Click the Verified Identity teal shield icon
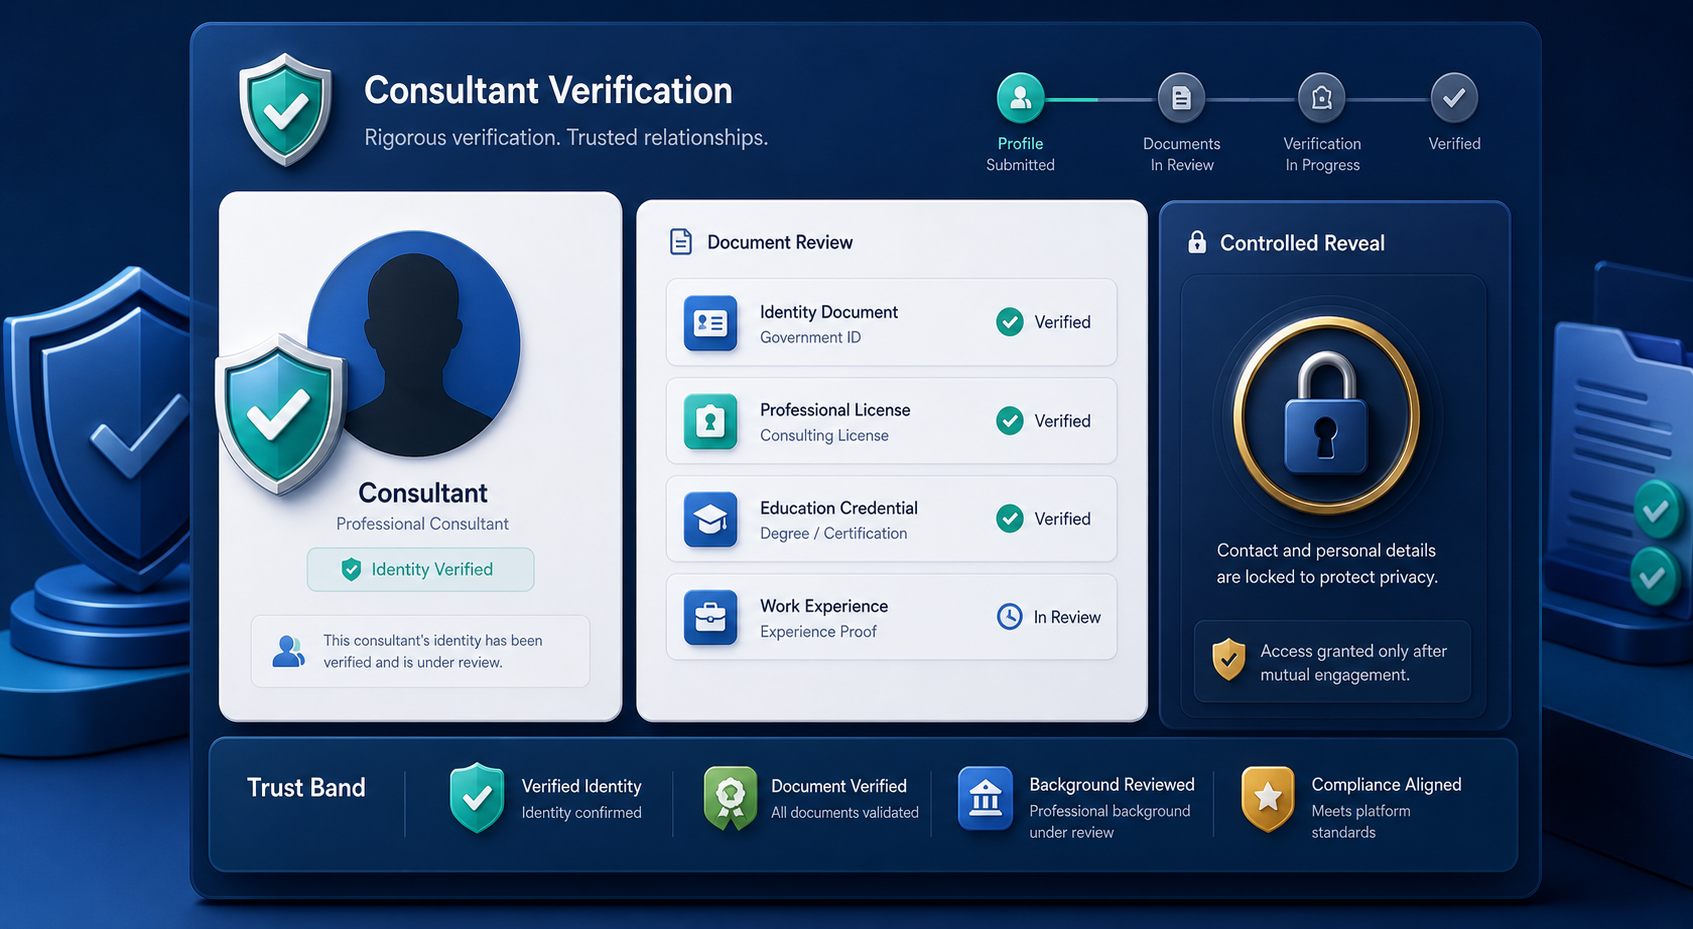 point(477,797)
